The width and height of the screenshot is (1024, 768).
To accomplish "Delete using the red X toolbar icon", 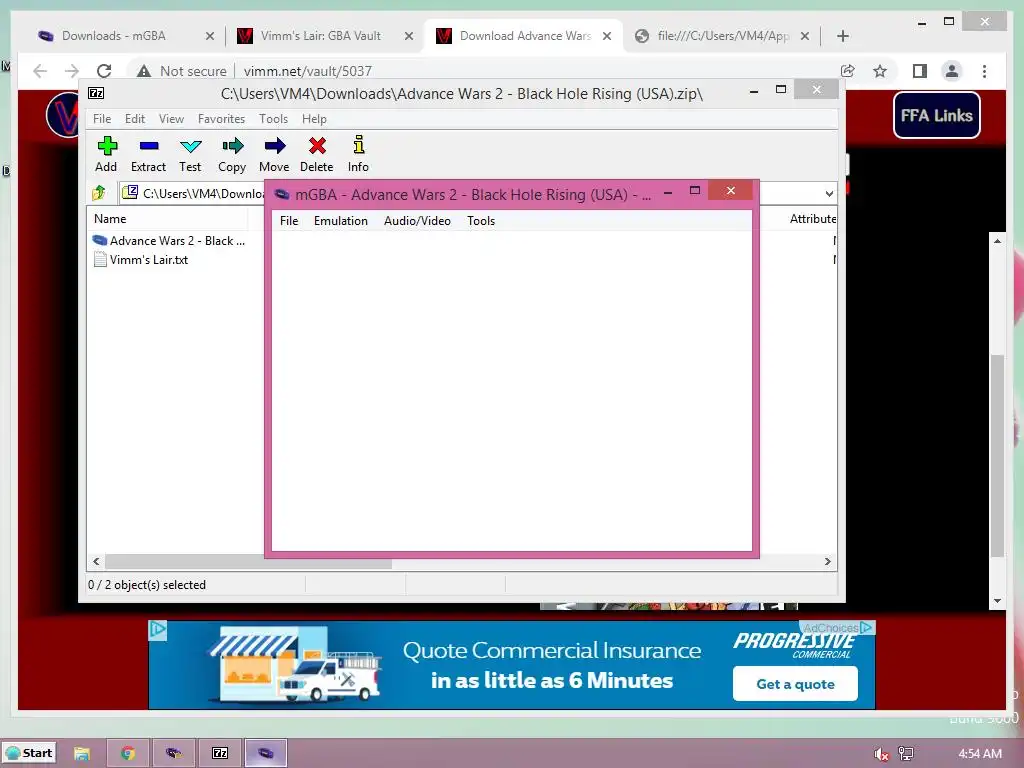I will pos(317,154).
